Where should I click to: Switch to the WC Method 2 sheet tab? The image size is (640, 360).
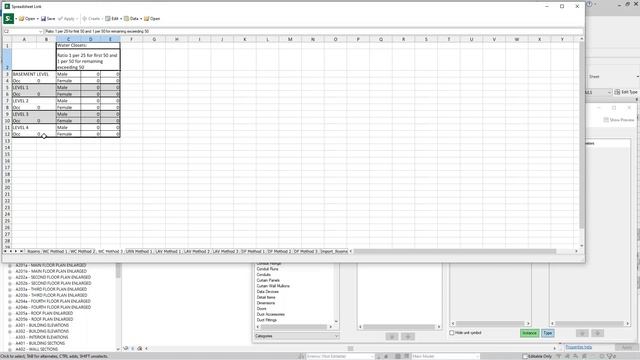point(82,251)
